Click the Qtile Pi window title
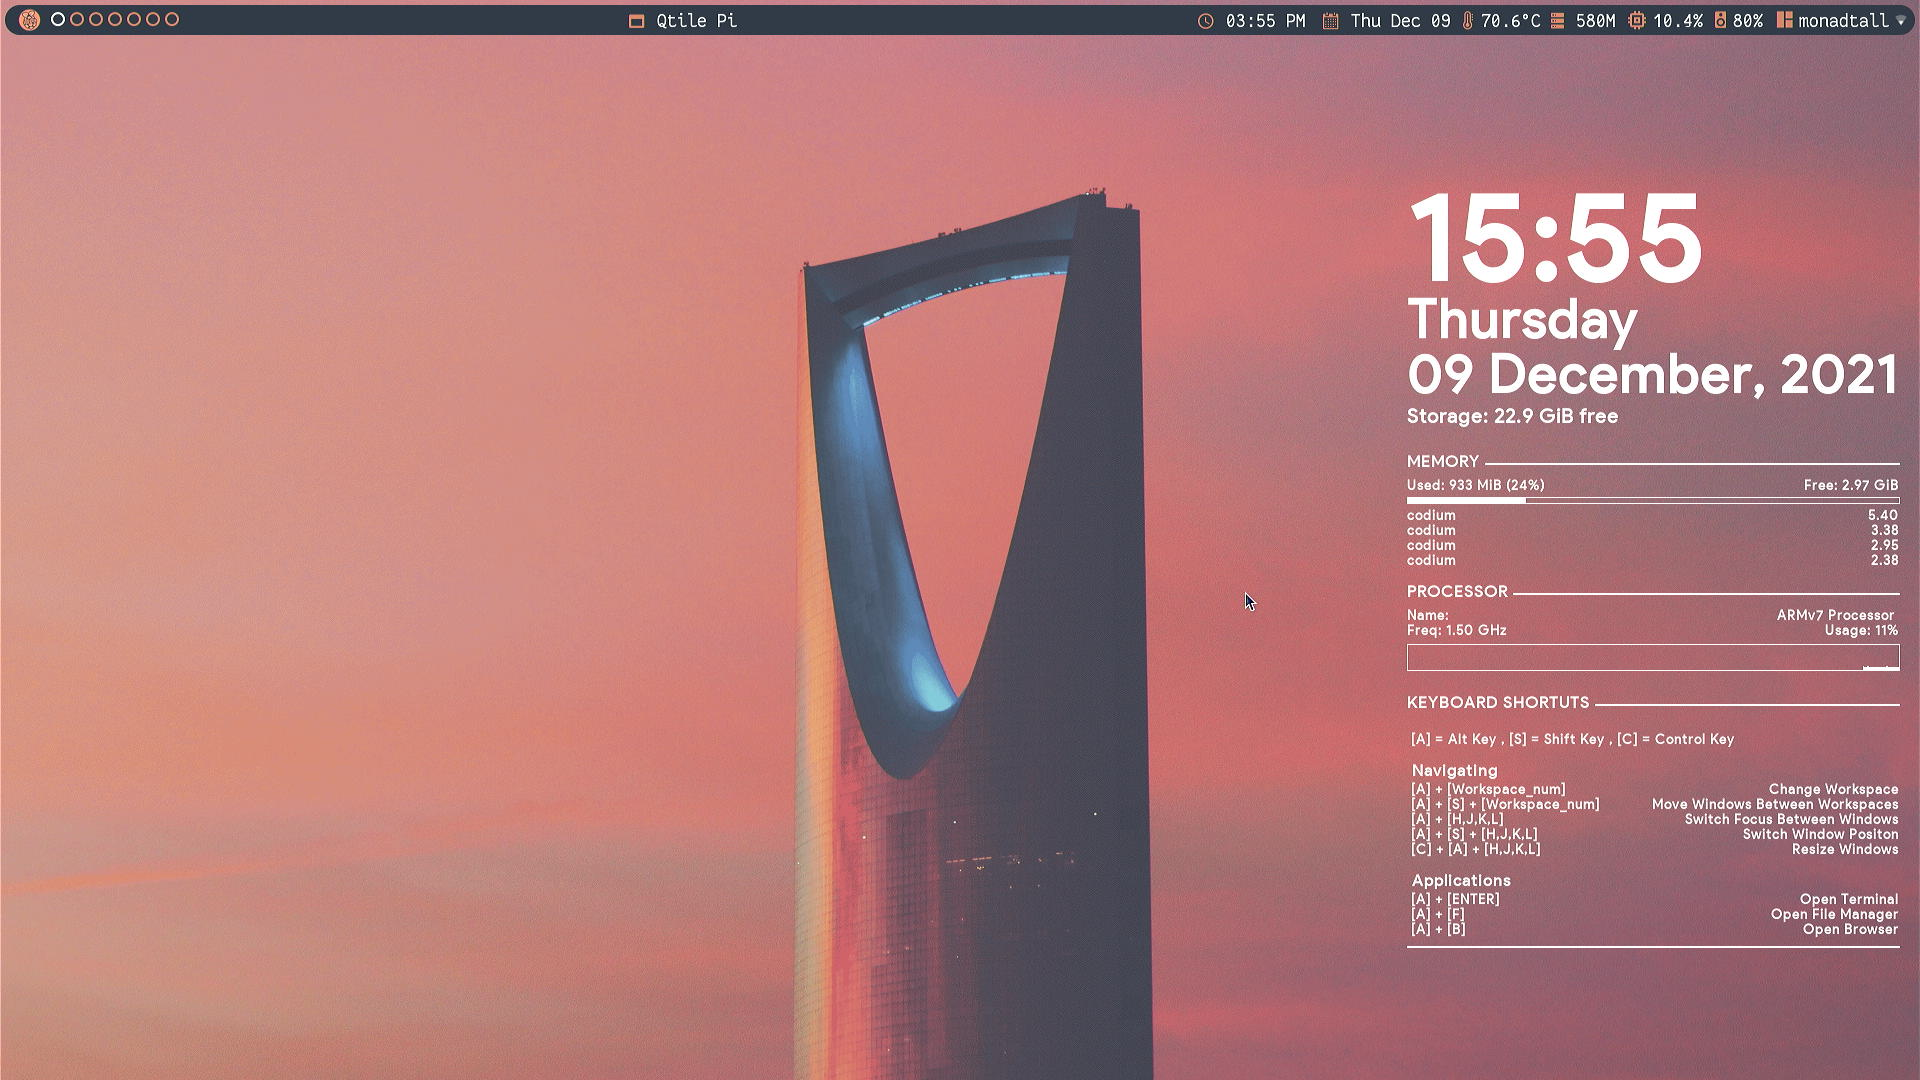The width and height of the screenshot is (1920, 1080). (x=696, y=21)
